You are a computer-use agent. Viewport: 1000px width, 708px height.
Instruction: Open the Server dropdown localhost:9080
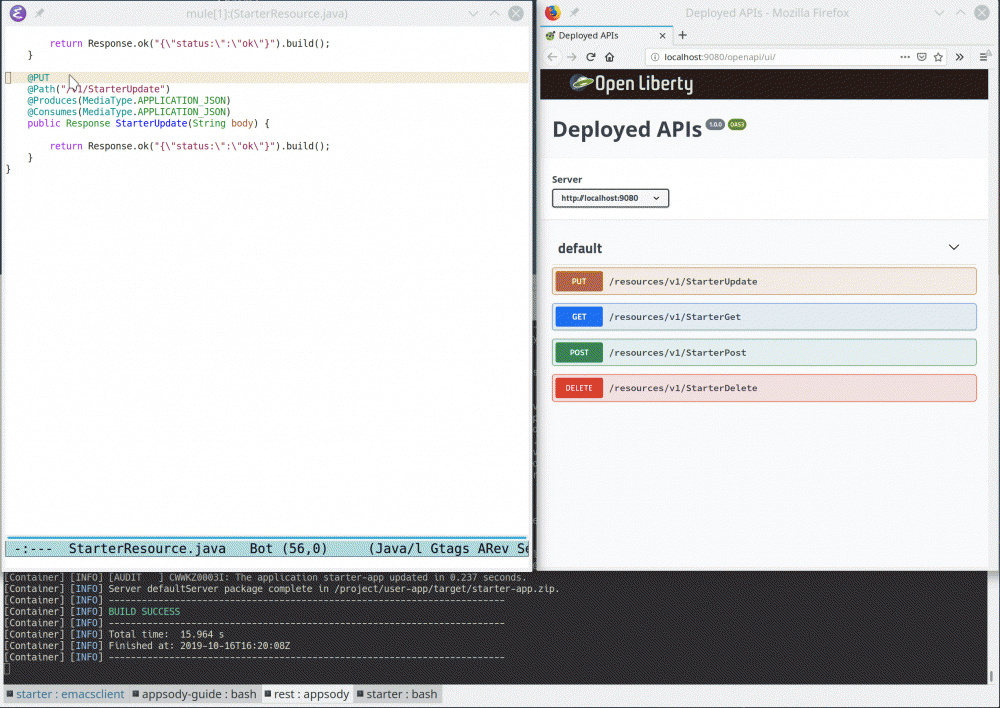coord(610,198)
